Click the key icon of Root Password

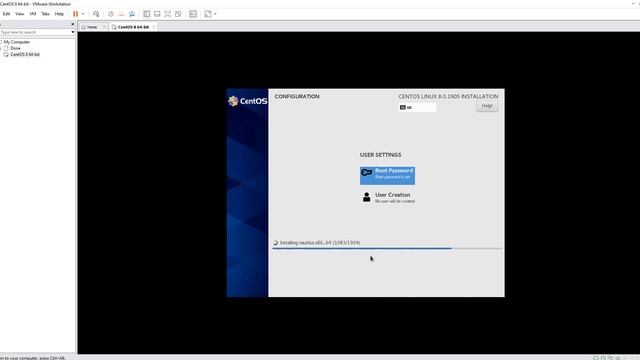367,173
